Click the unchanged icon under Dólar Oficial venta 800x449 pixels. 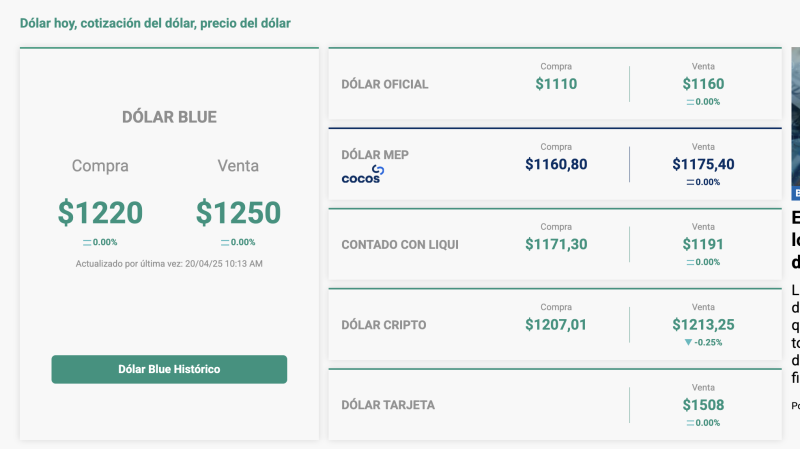pyautogui.click(x=690, y=102)
